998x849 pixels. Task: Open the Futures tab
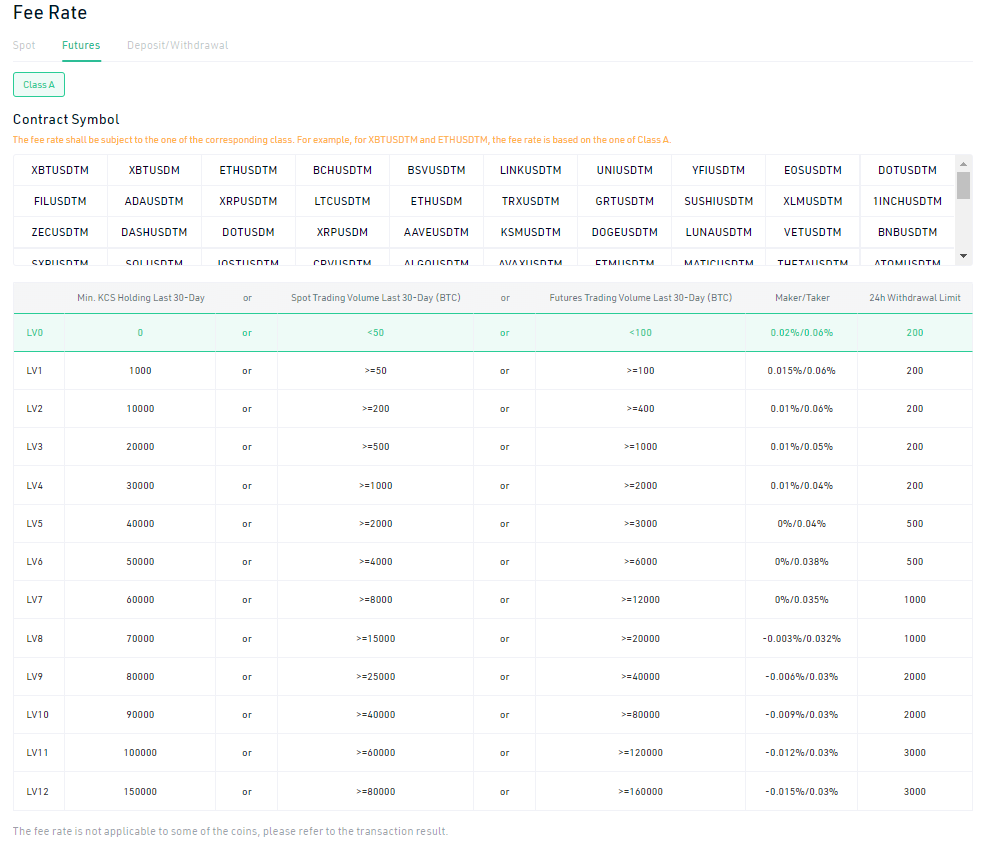click(x=81, y=45)
